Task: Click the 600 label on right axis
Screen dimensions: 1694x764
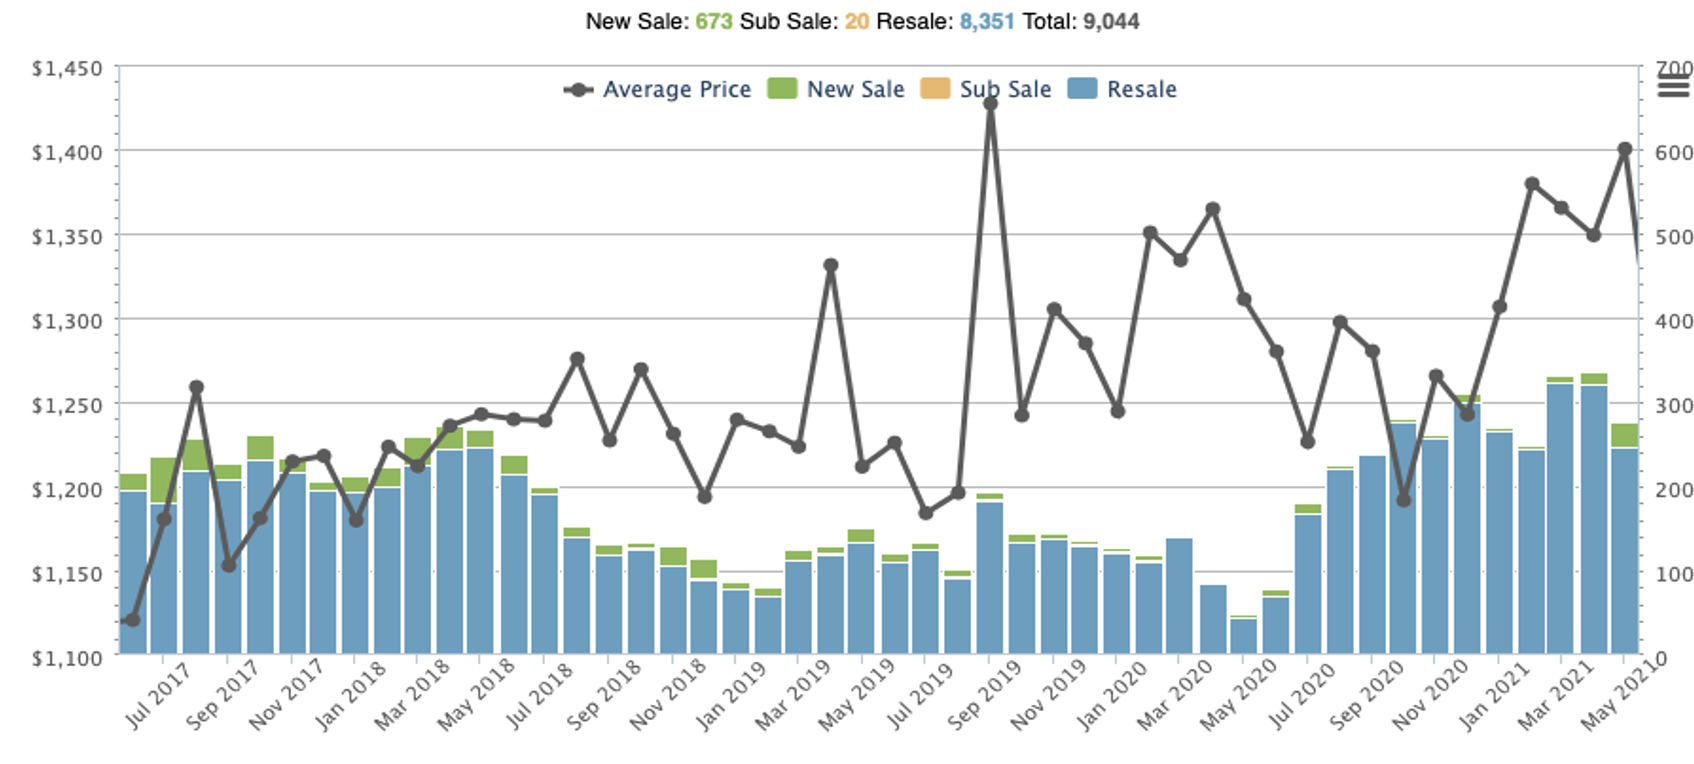Action: pos(1673,153)
